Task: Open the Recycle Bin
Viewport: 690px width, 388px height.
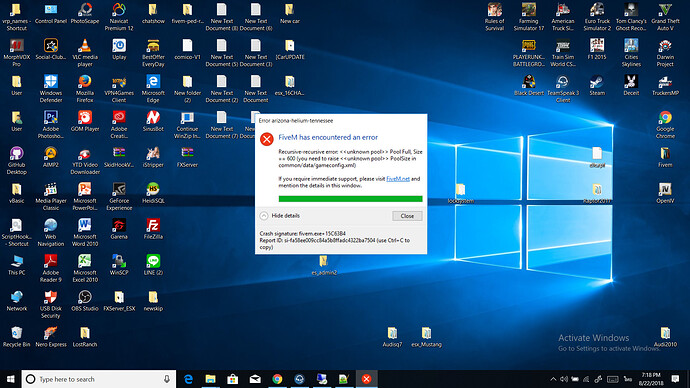Action: 17,337
